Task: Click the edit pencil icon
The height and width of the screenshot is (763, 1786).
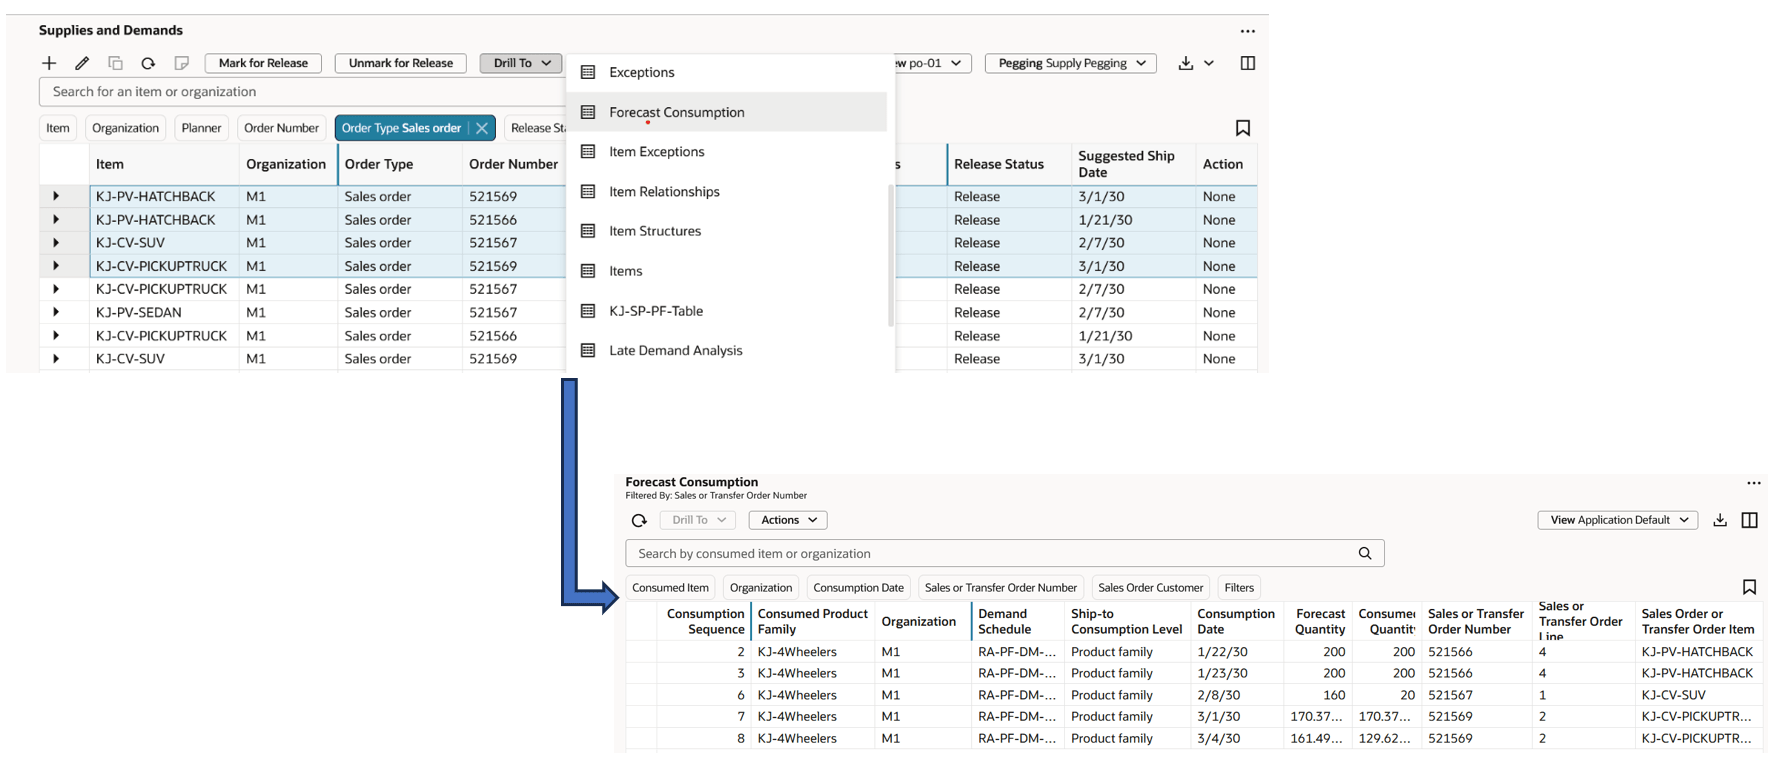Action: (x=82, y=63)
